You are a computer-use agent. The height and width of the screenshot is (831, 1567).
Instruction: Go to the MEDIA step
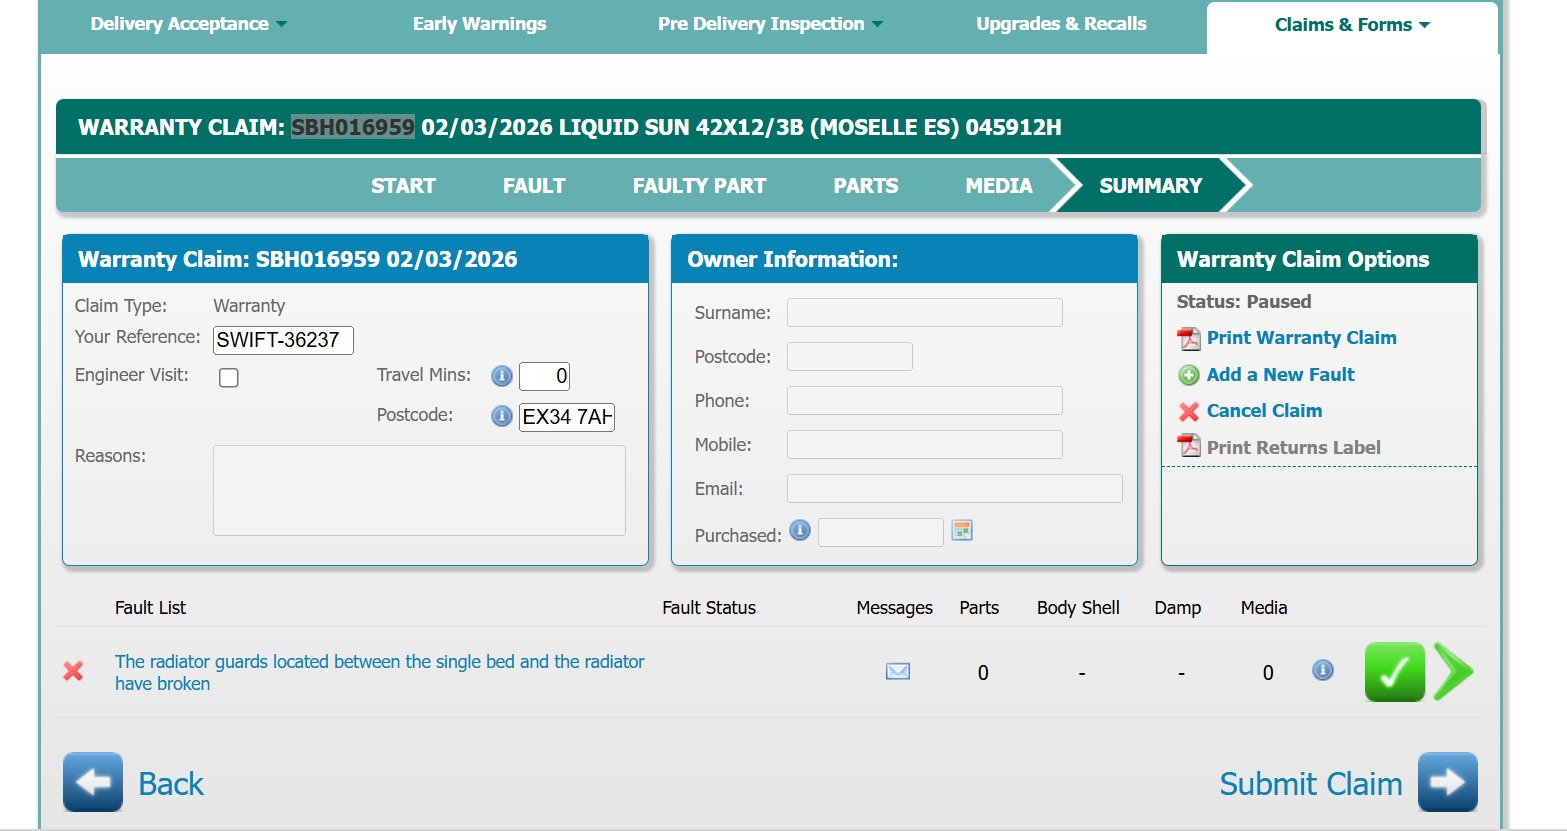pos(999,186)
